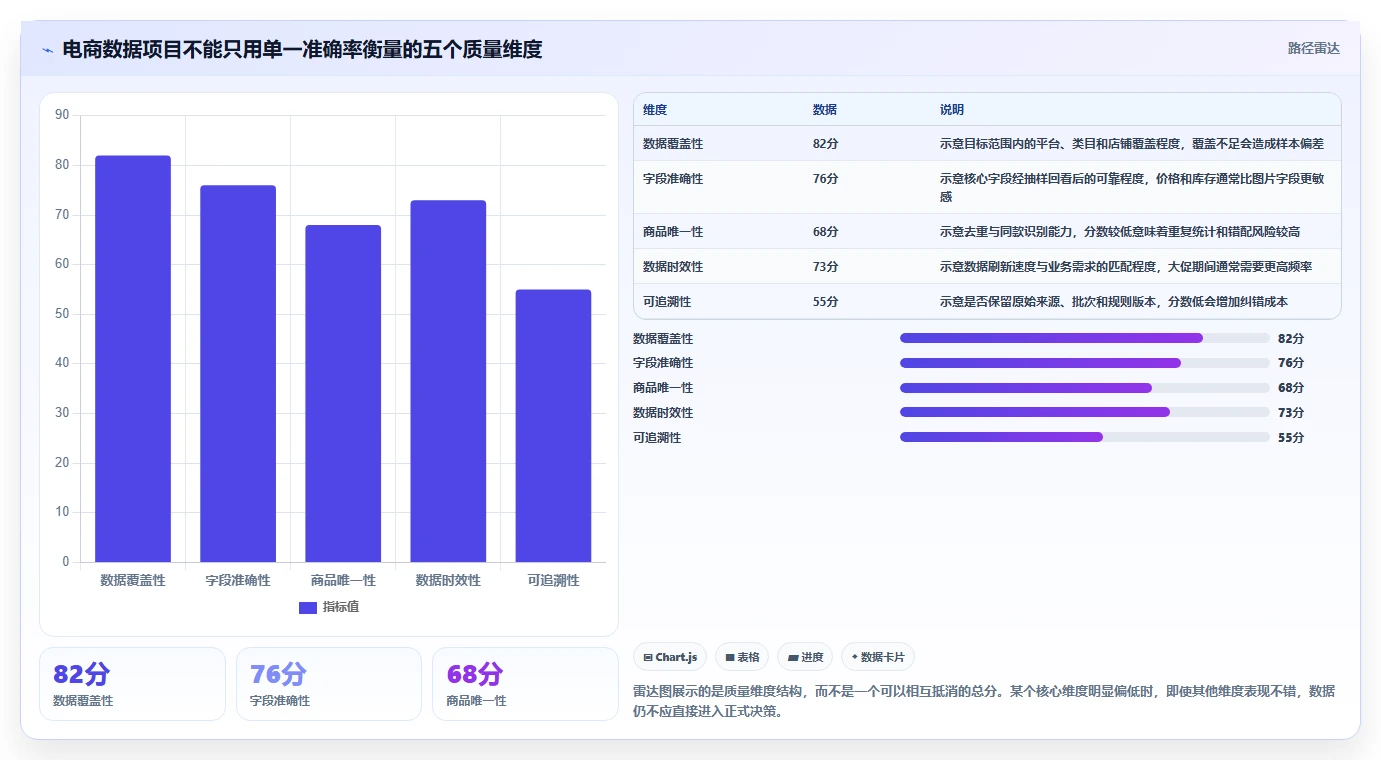The image size is (1381, 760).
Task: Click the 数据时效性 x-axis label under the chart
Action: pyautogui.click(x=448, y=580)
